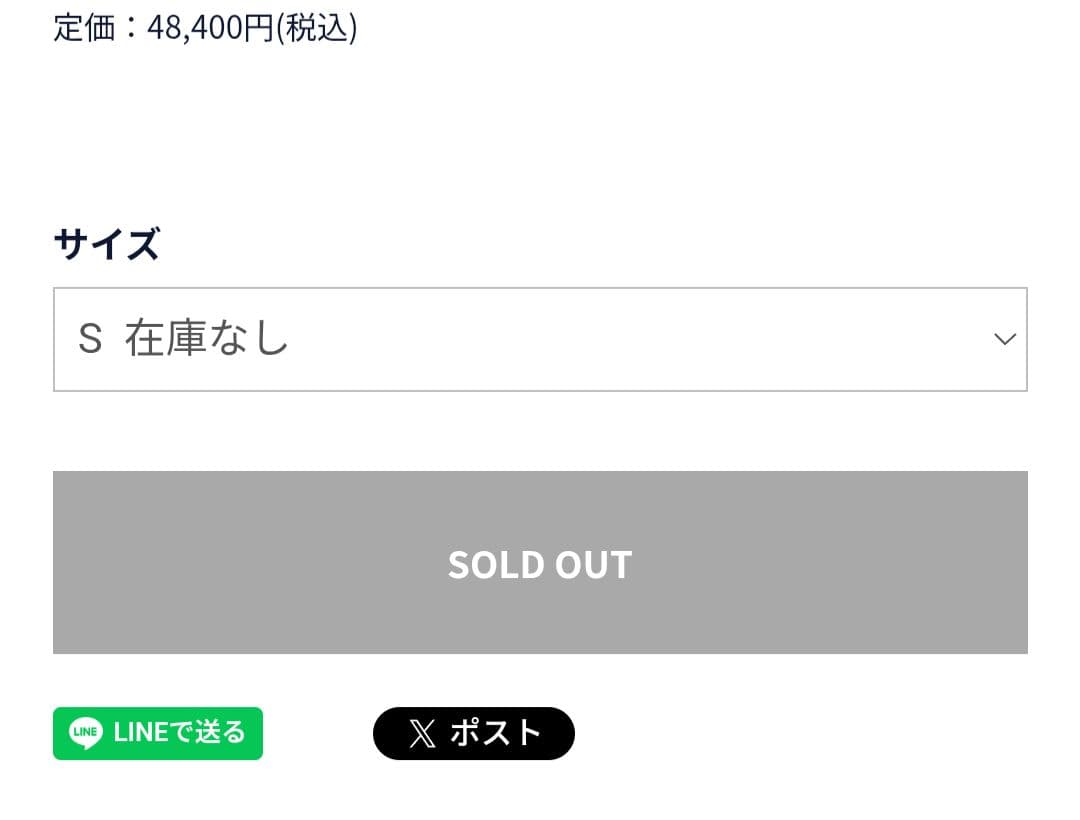Tap the LINE logo inside the green button
Image resolution: width=1080 pixels, height=820 pixels.
coord(85,733)
